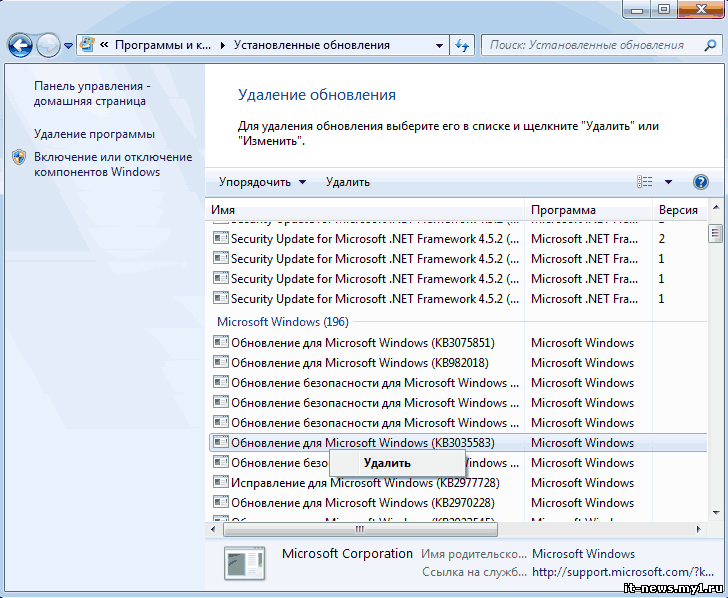Screen dimensions: 728x598
Task: Click 'Удалить' in the command toolbar
Action: [348, 182]
